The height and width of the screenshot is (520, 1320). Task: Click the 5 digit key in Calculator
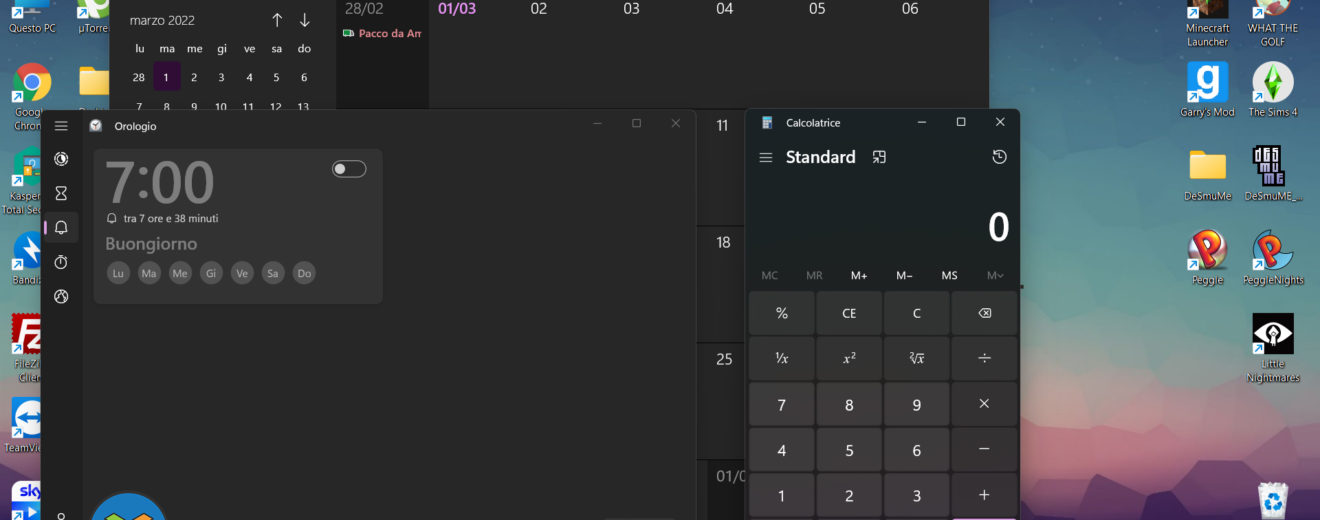(849, 450)
